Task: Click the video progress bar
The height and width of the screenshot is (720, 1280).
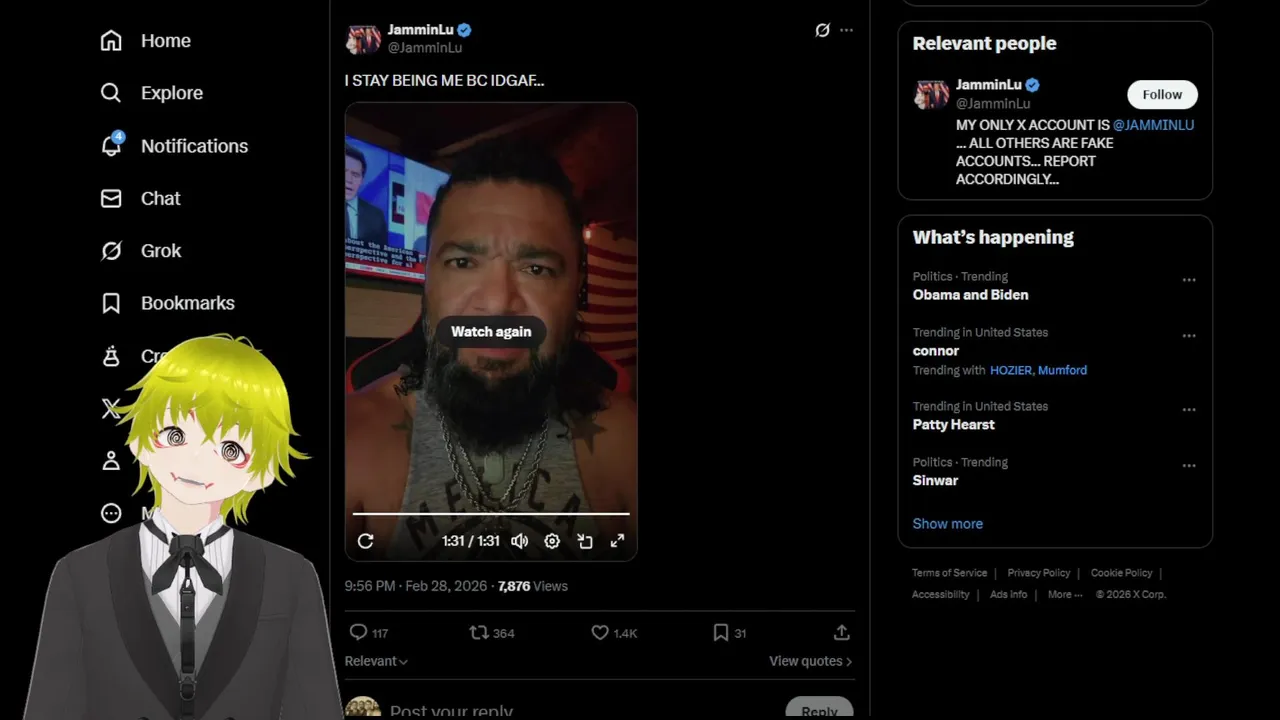Action: pos(491,514)
